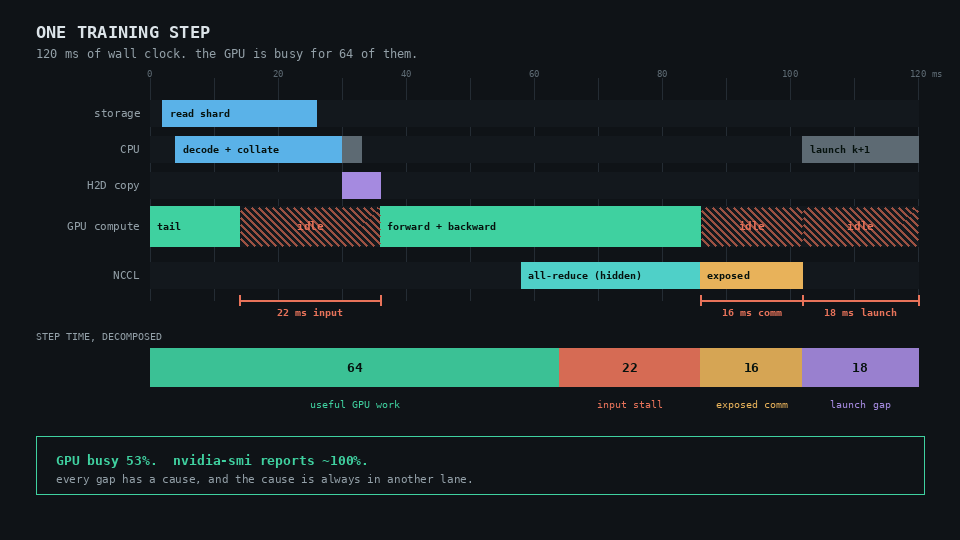Click the 'launch gap' label
Viewport: 960px width, 540px height.
pos(860,405)
